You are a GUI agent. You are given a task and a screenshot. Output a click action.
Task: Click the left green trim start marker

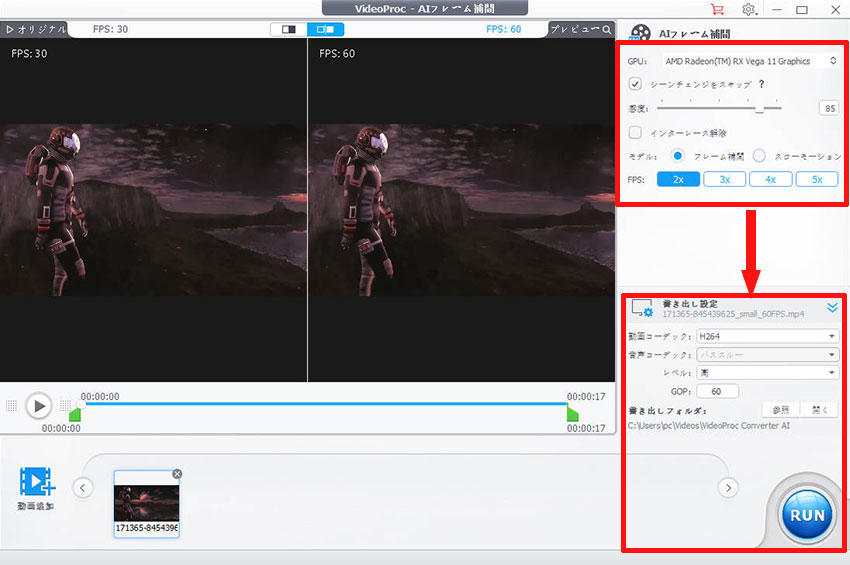click(75, 415)
